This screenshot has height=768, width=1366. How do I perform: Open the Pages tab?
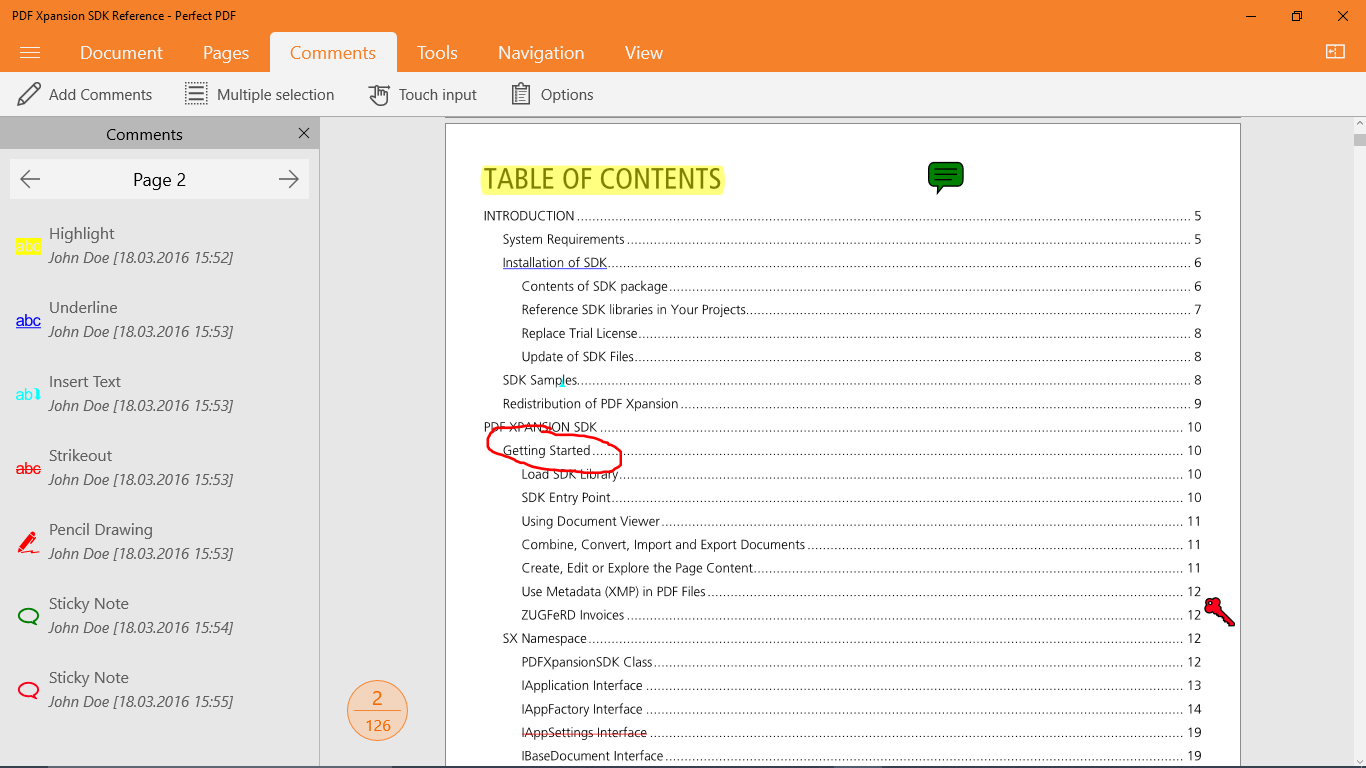click(x=226, y=53)
